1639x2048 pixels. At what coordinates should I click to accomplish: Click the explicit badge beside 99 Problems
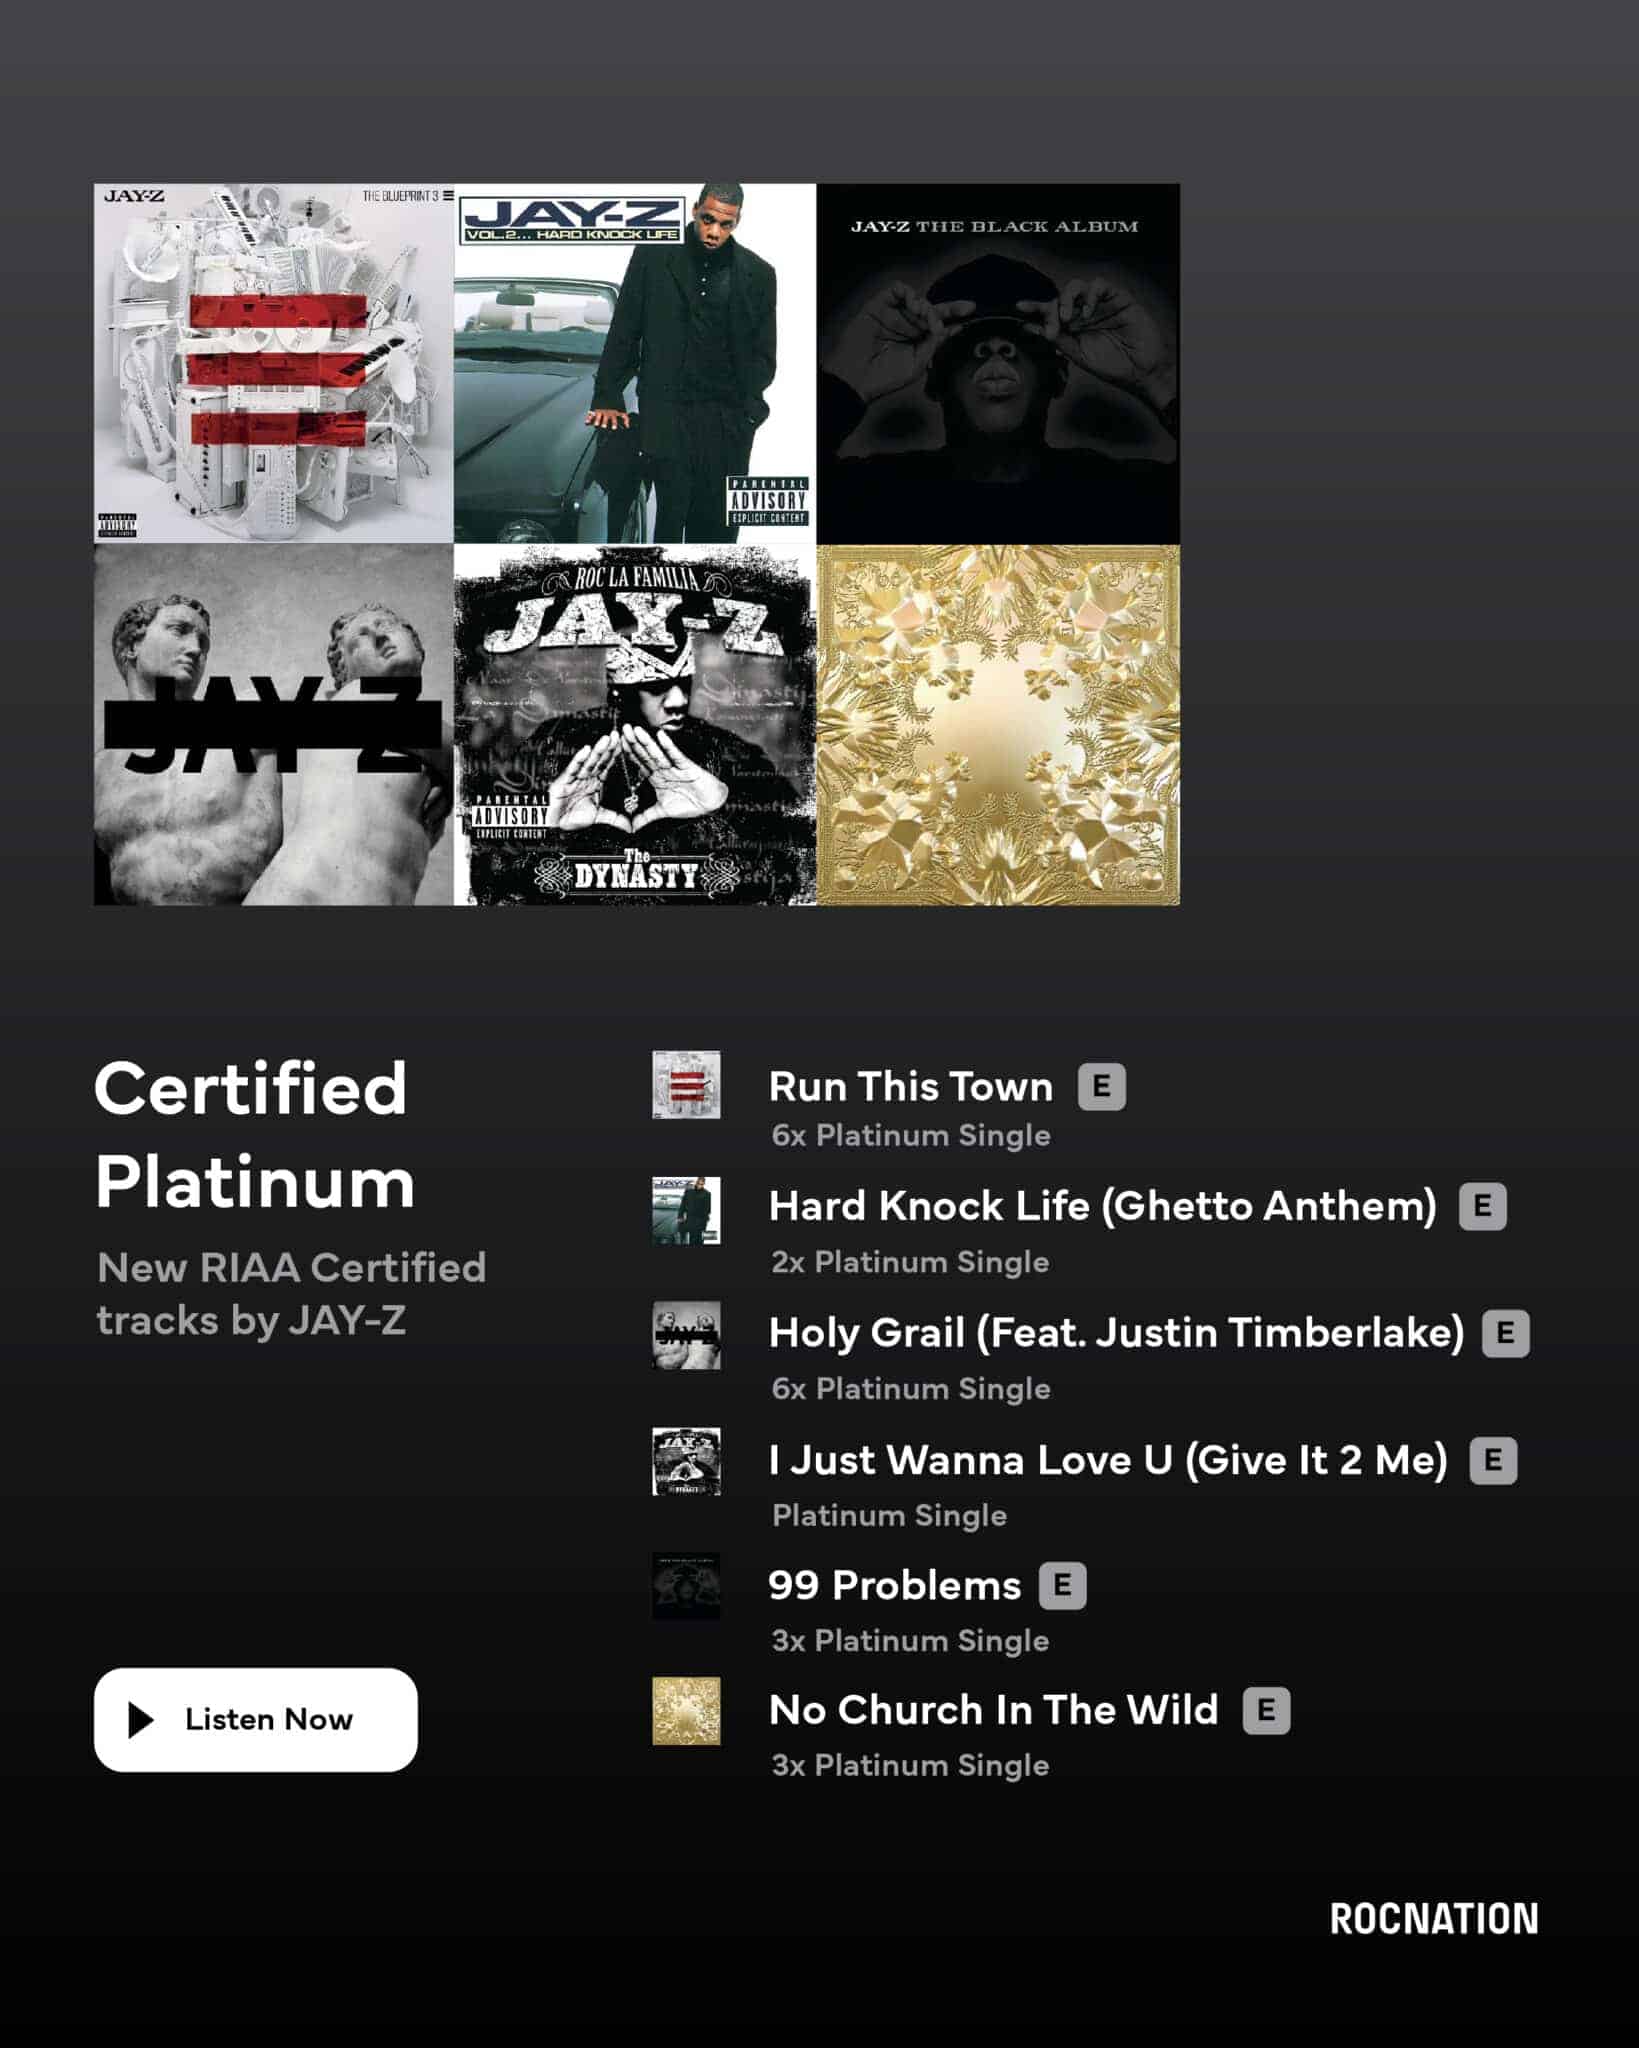click(x=1063, y=1585)
